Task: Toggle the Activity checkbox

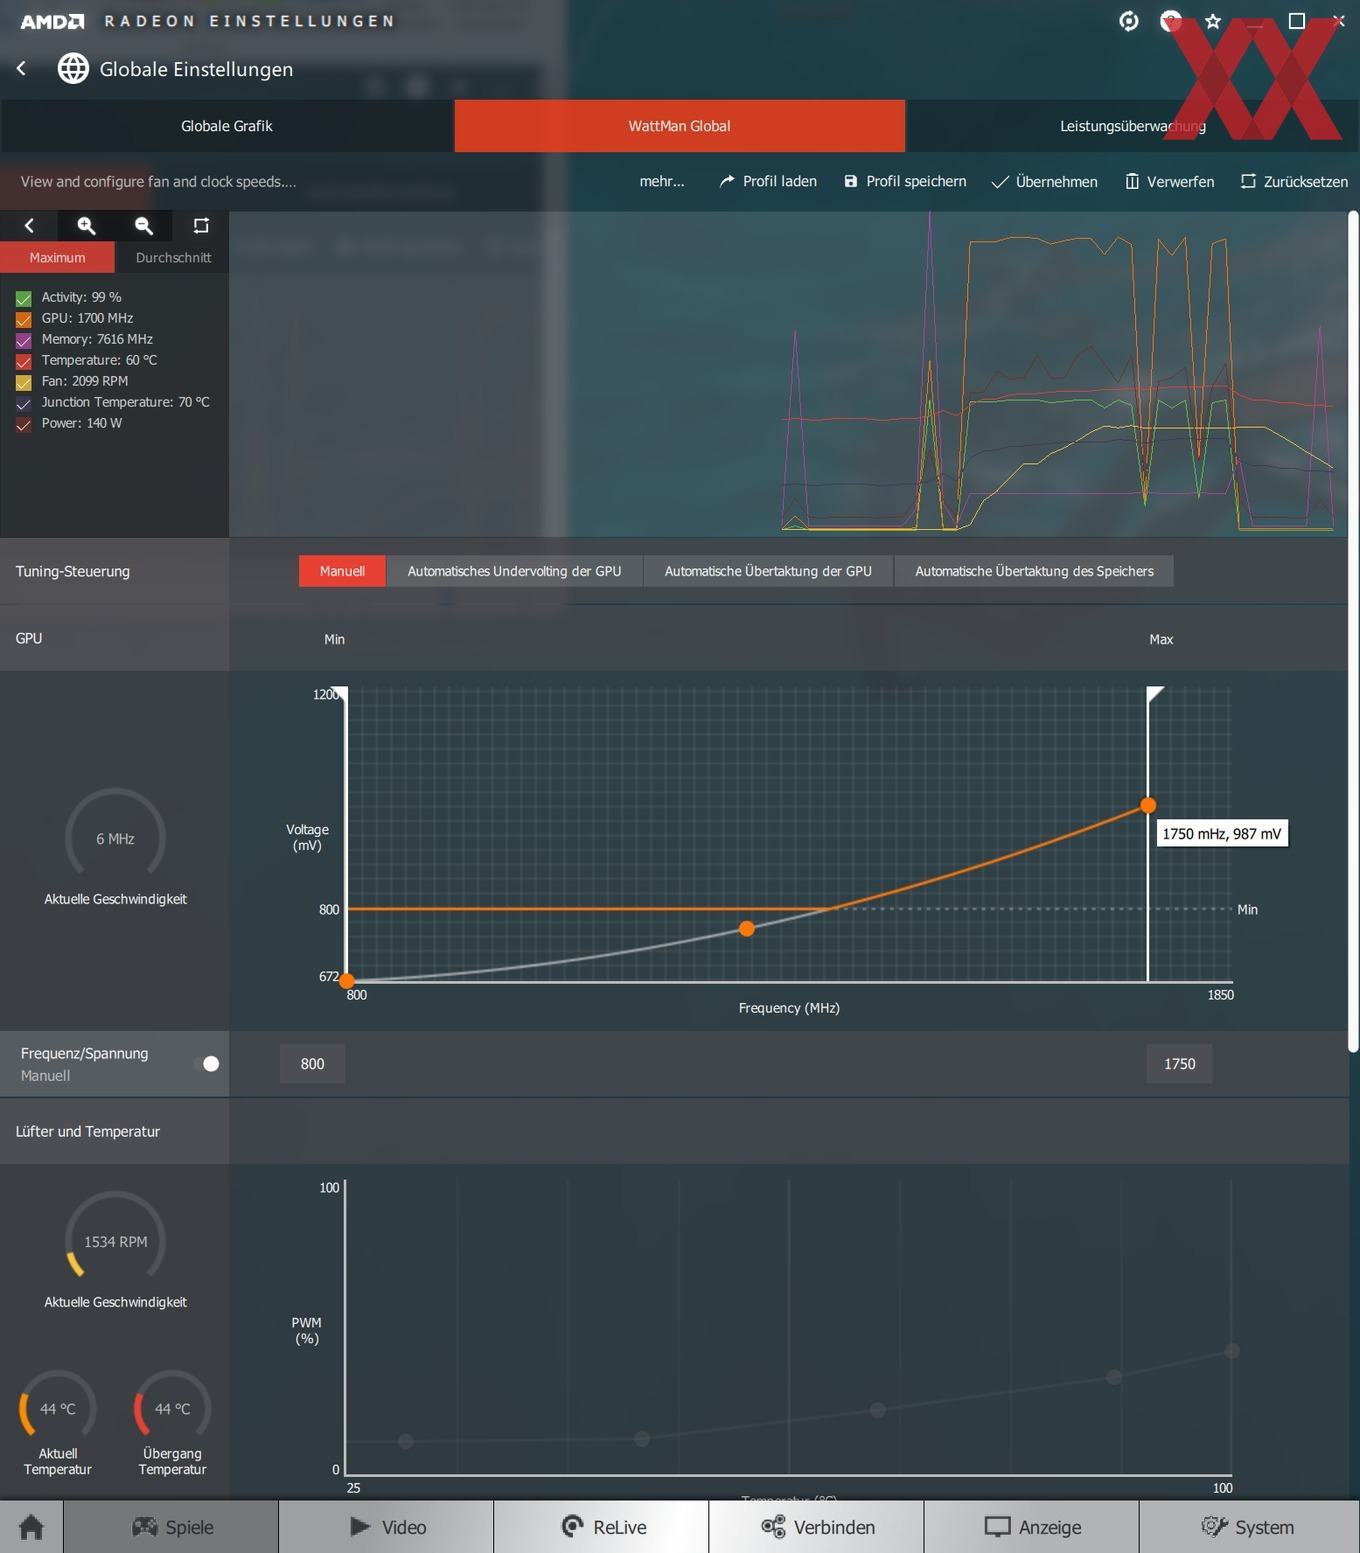Action: click(x=24, y=298)
